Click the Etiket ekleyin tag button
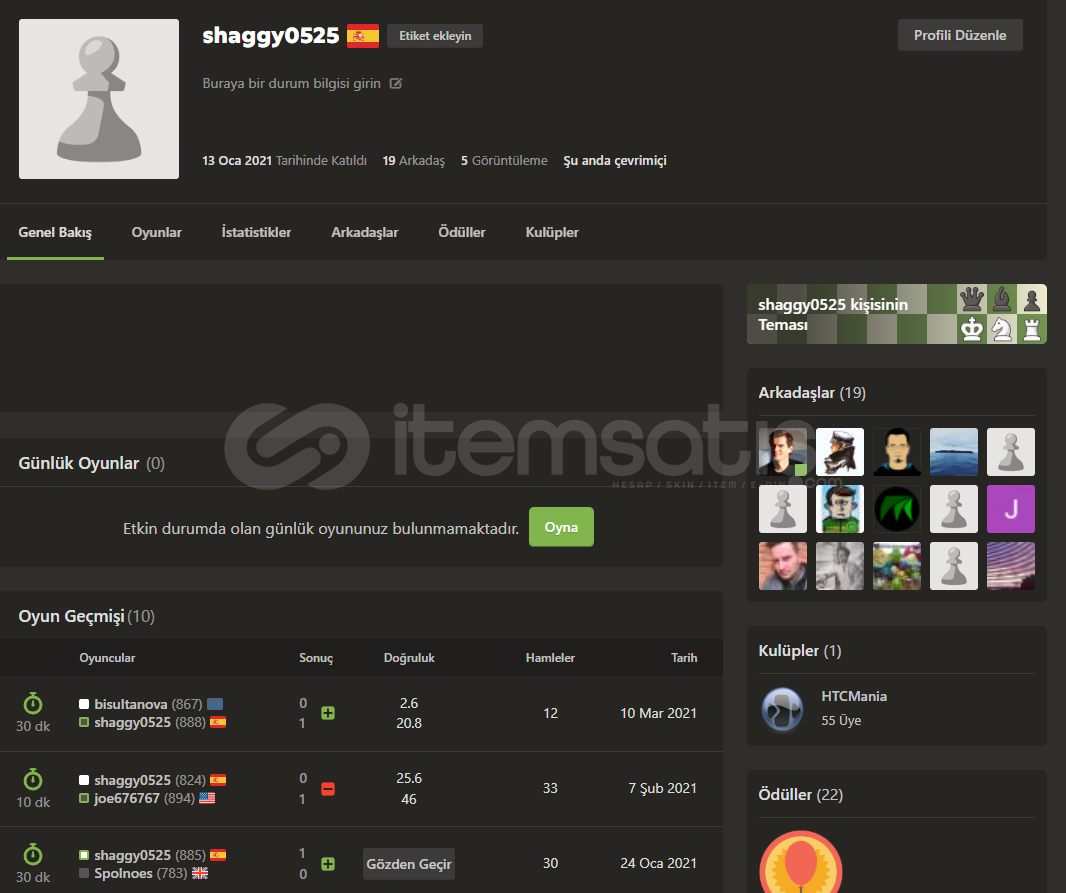1066x893 pixels. tap(435, 36)
